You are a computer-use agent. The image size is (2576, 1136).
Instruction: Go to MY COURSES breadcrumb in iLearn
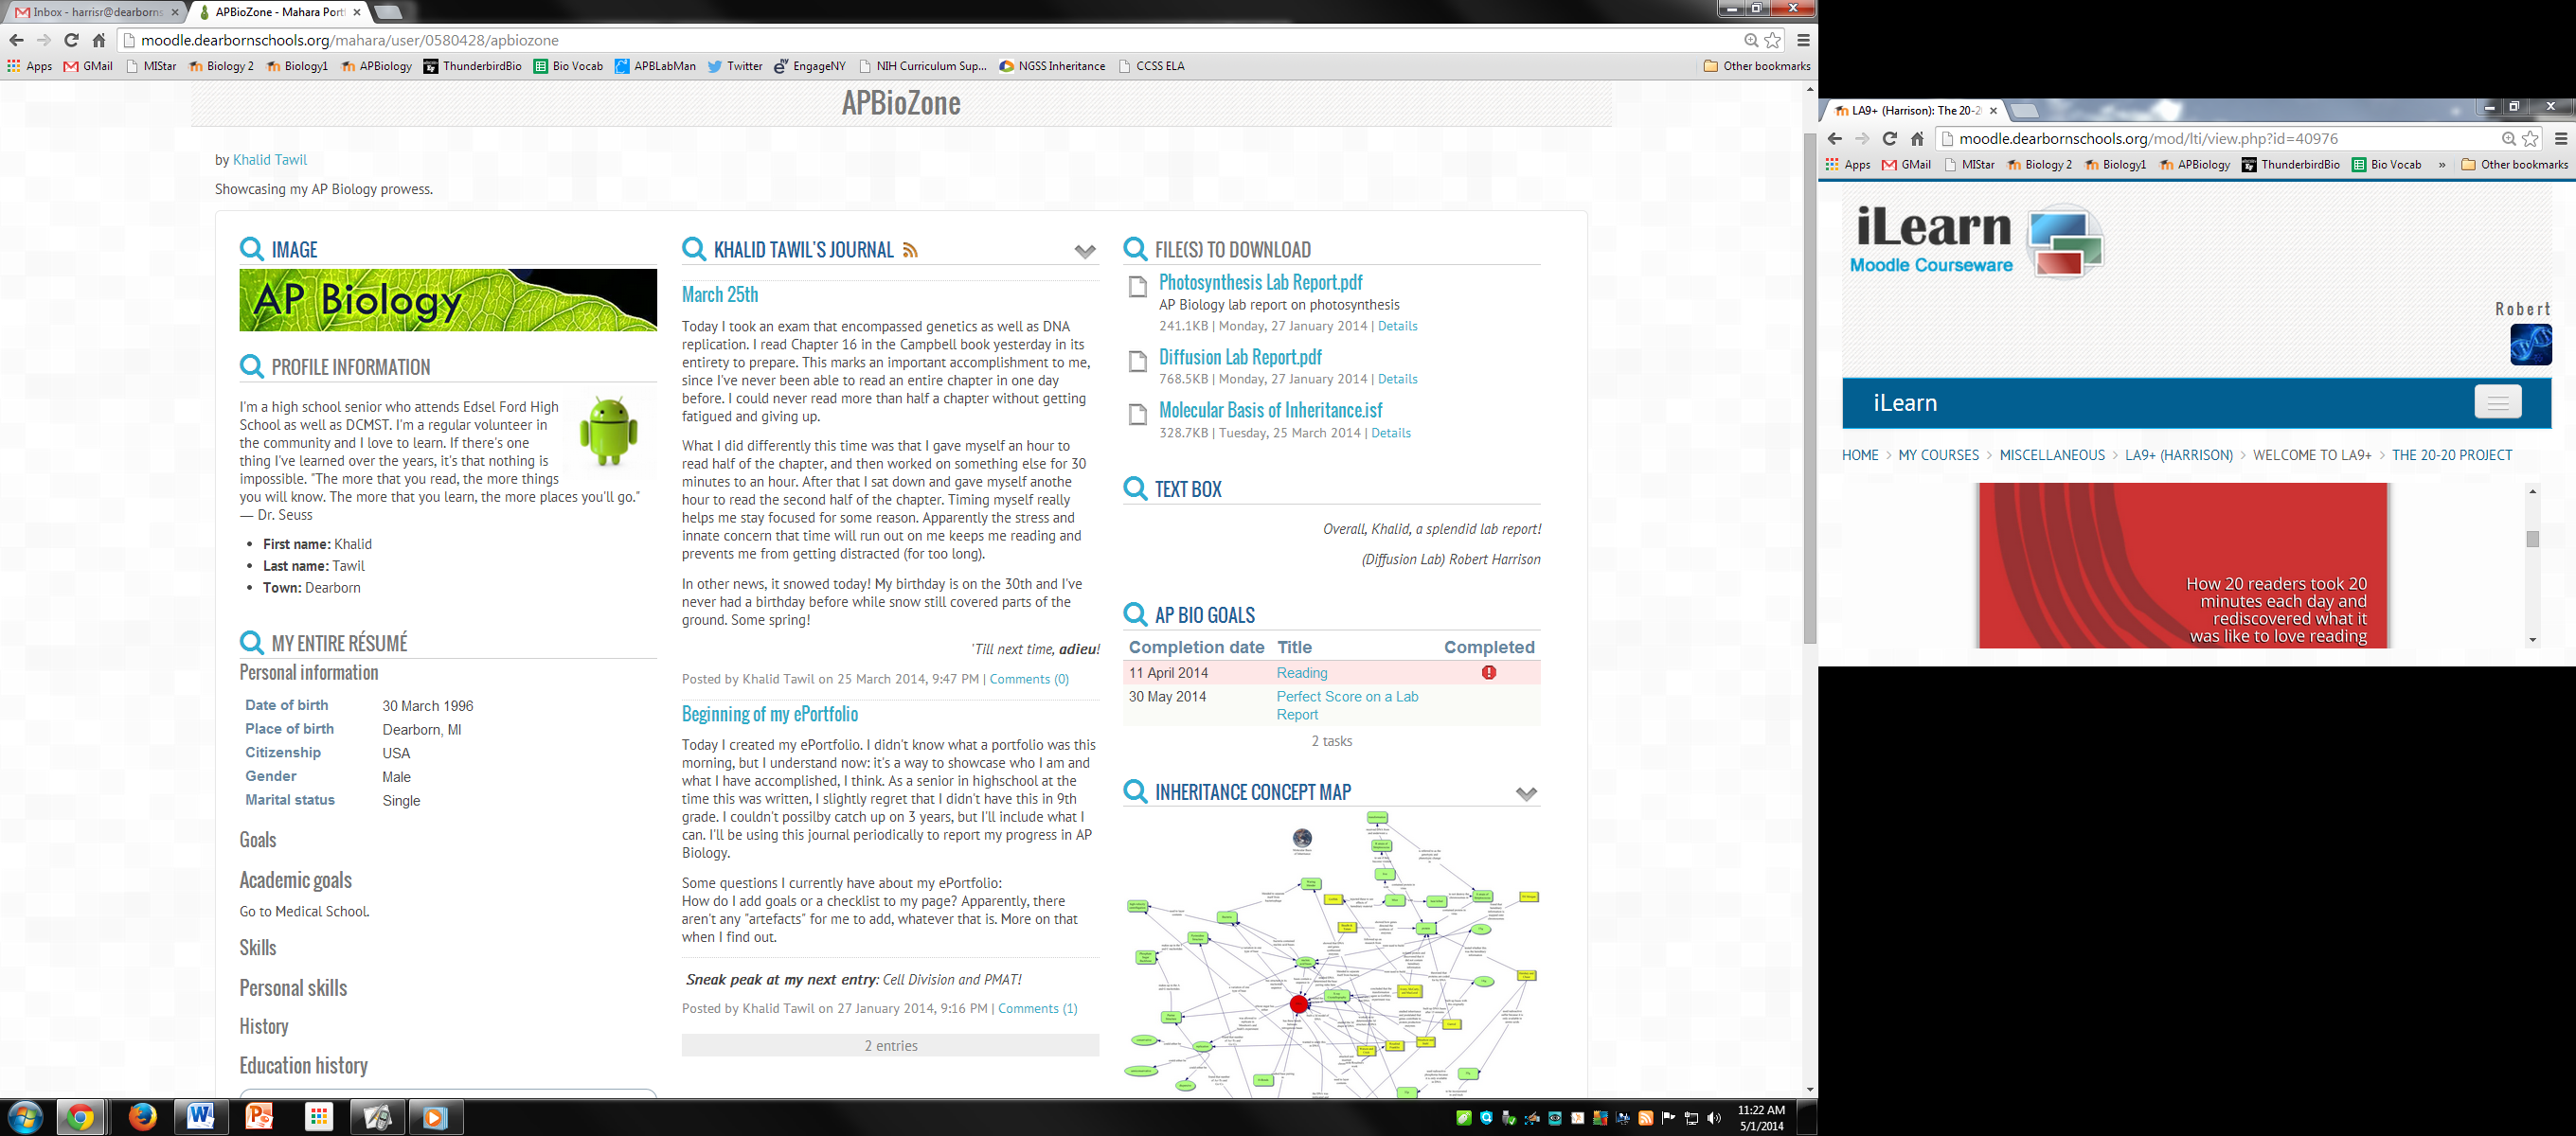coord(1938,455)
